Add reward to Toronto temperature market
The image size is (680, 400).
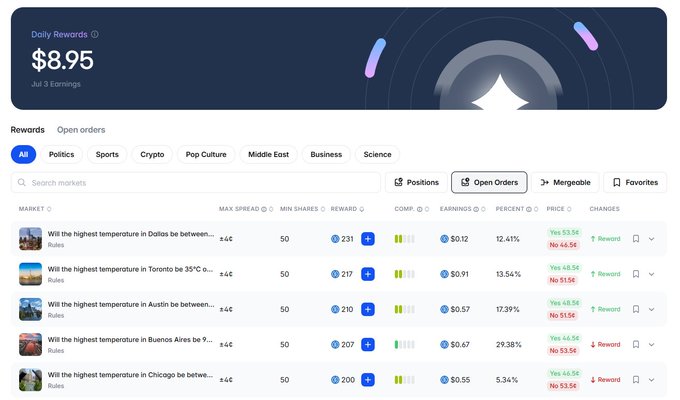coord(368,274)
